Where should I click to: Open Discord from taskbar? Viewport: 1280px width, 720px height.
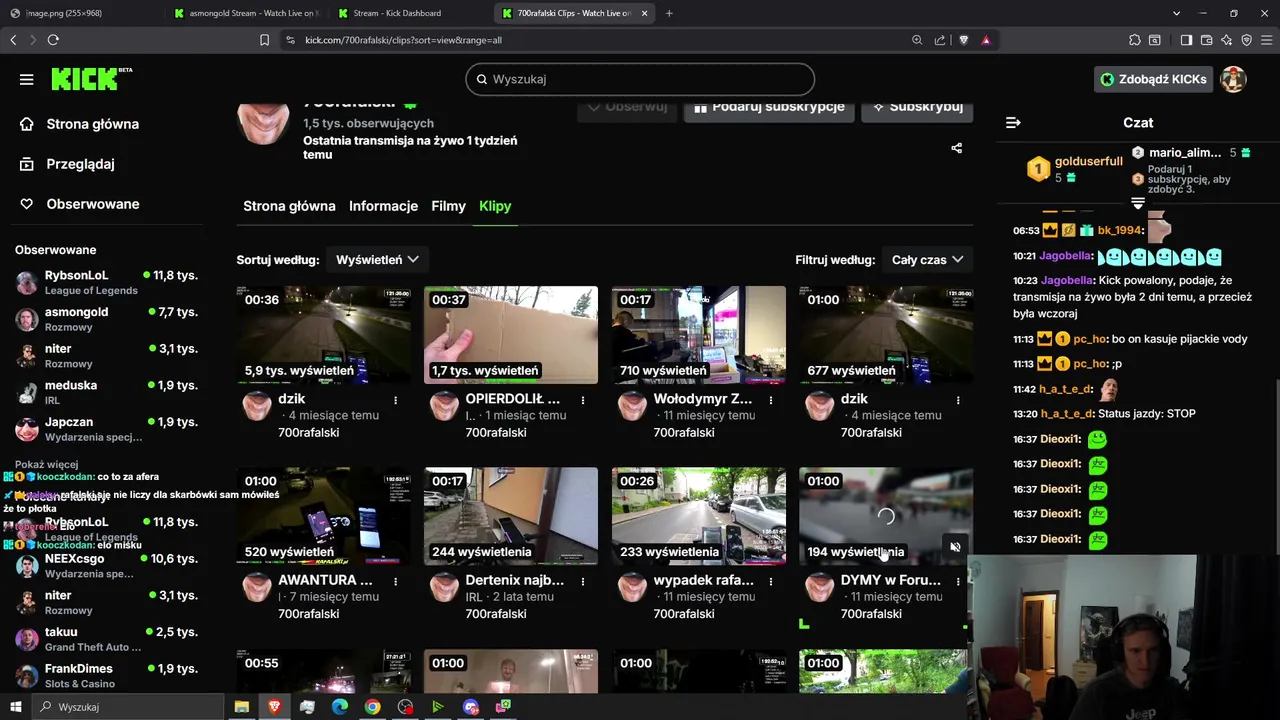pos(471,707)
